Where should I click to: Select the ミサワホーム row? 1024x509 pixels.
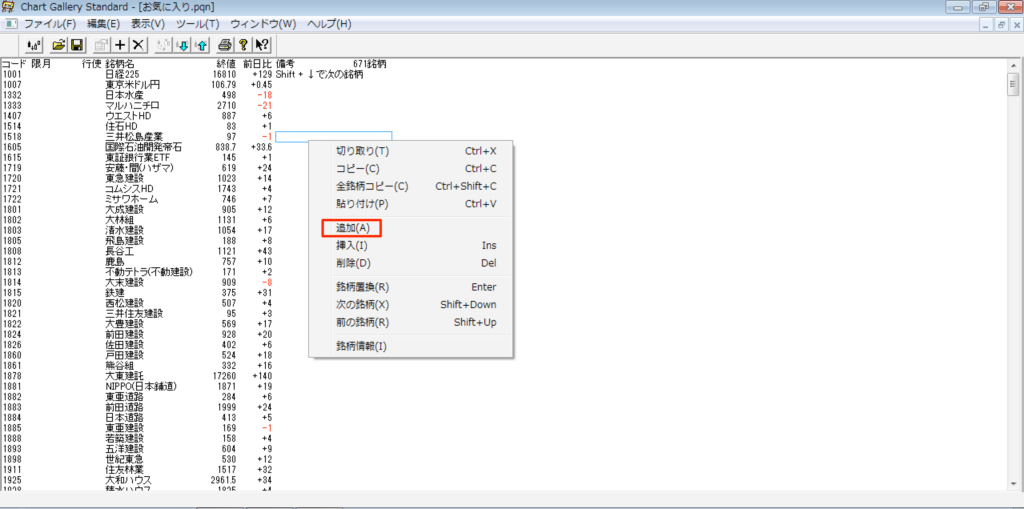tap(137, 199)
